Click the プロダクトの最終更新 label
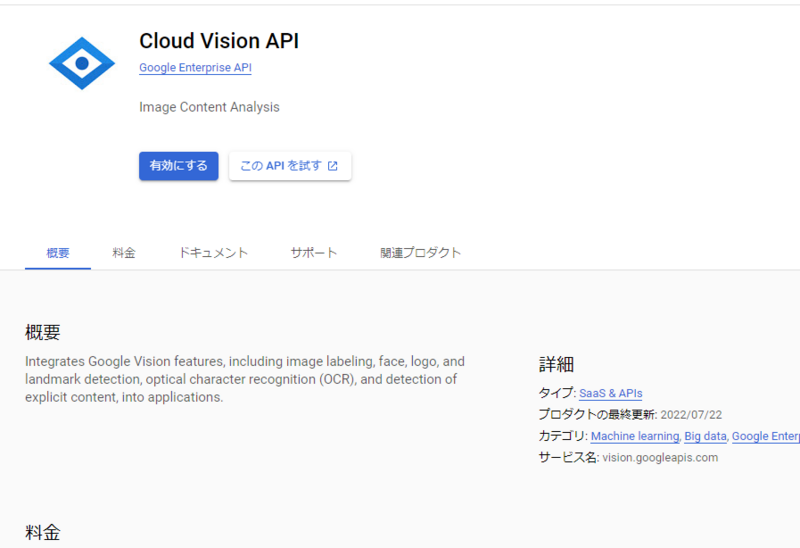The image size is (800, 548). tap(597, 414)
